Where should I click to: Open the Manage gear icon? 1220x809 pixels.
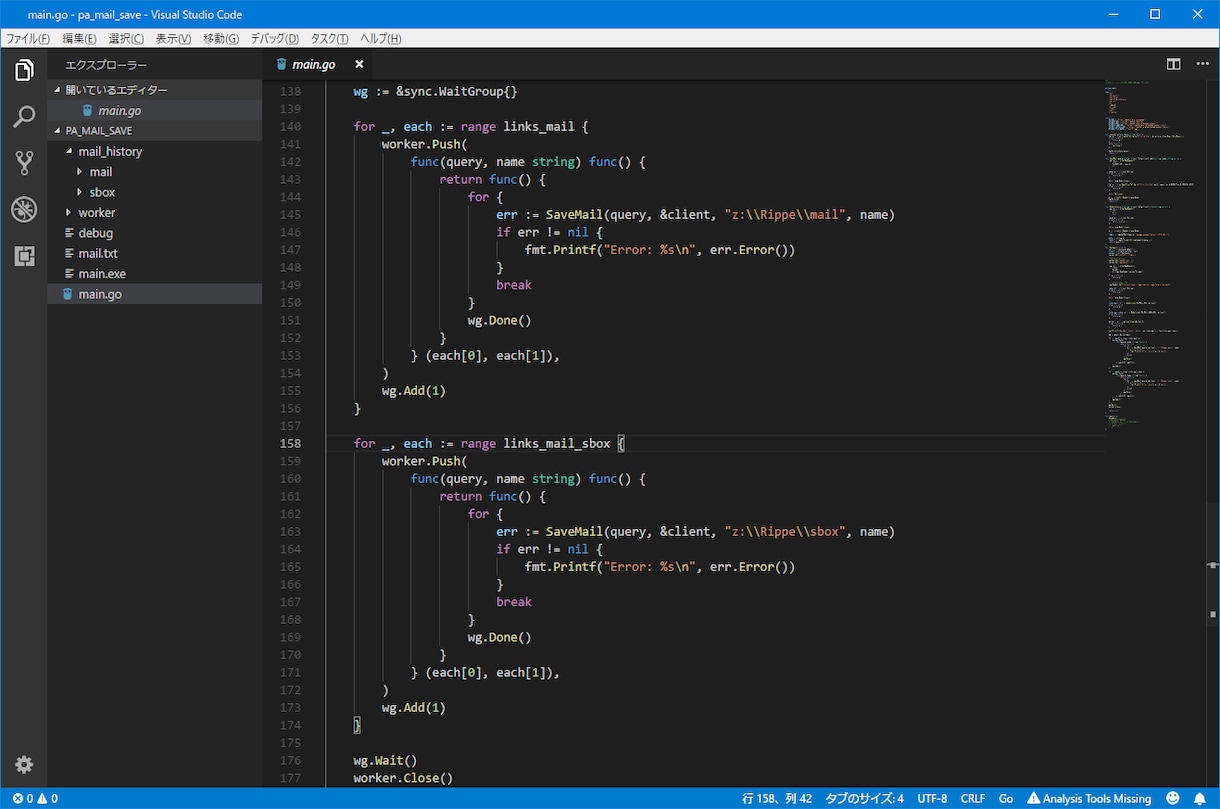point(24,765)
